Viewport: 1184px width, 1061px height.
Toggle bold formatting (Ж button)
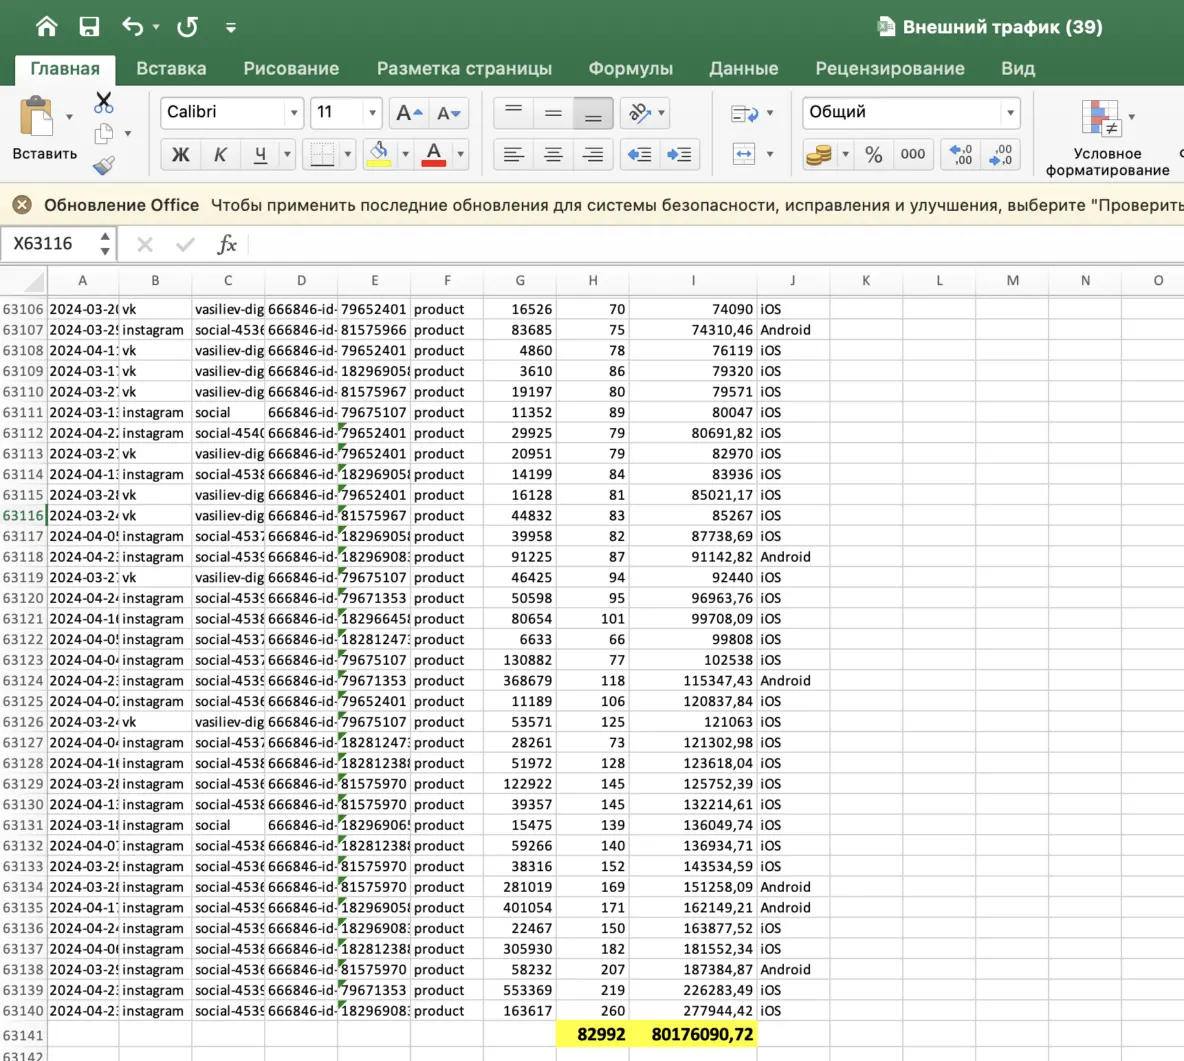click(180, 154)
